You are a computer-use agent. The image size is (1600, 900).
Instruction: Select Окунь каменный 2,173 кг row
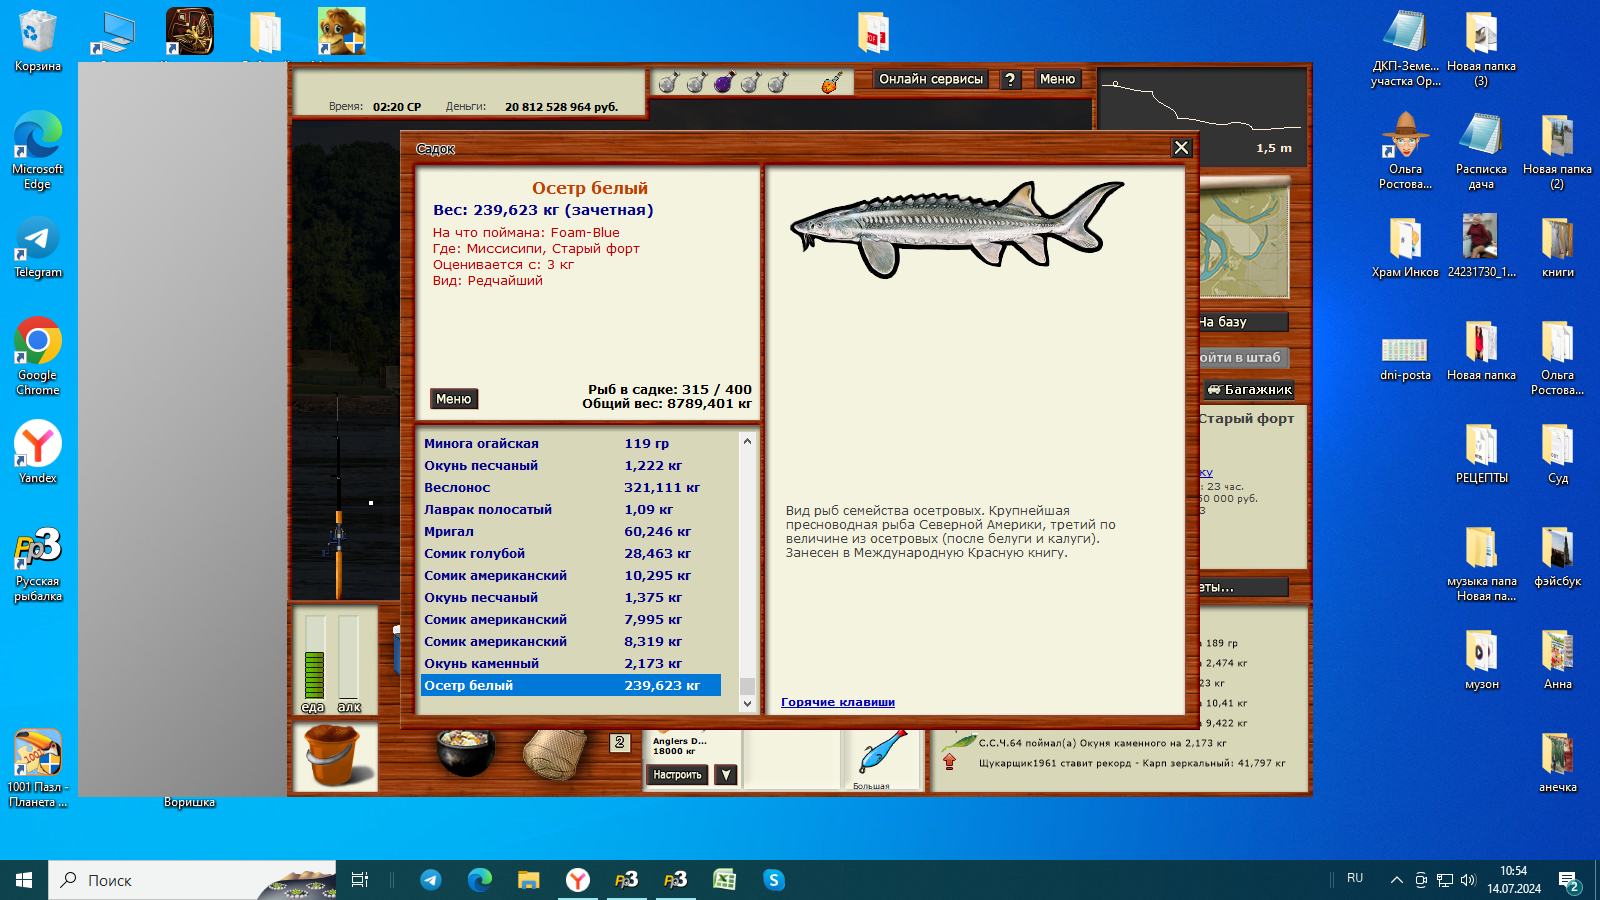pos(571,663)
